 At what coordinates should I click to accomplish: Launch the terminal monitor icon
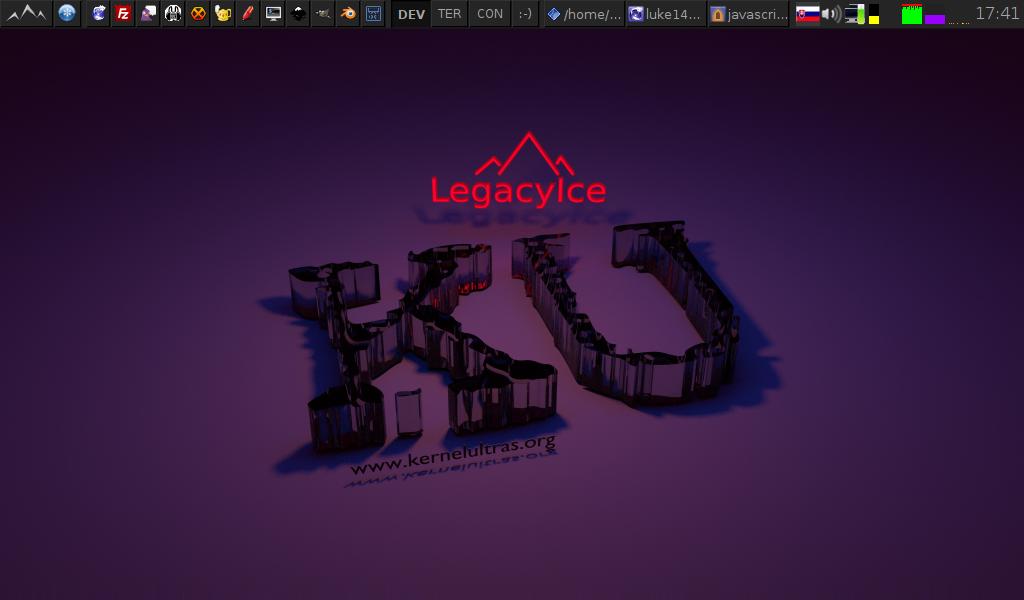pyautogui.click(x=273, y=13)
